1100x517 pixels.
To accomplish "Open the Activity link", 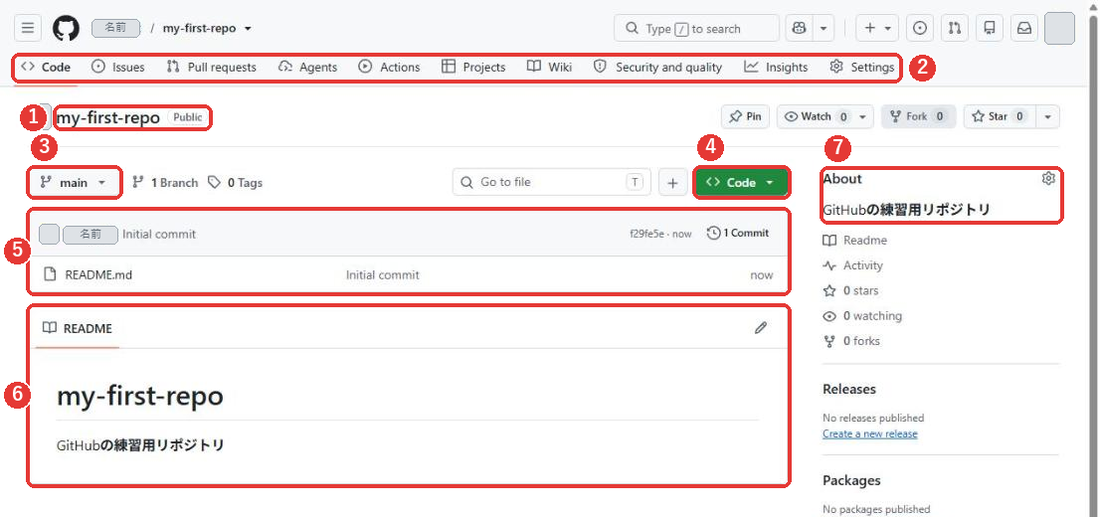I will coord(853,266).
